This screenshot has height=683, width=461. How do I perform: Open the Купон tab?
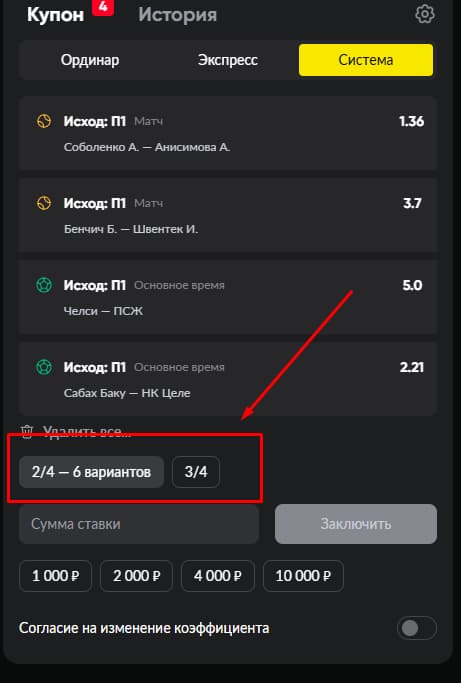(55, 15)
